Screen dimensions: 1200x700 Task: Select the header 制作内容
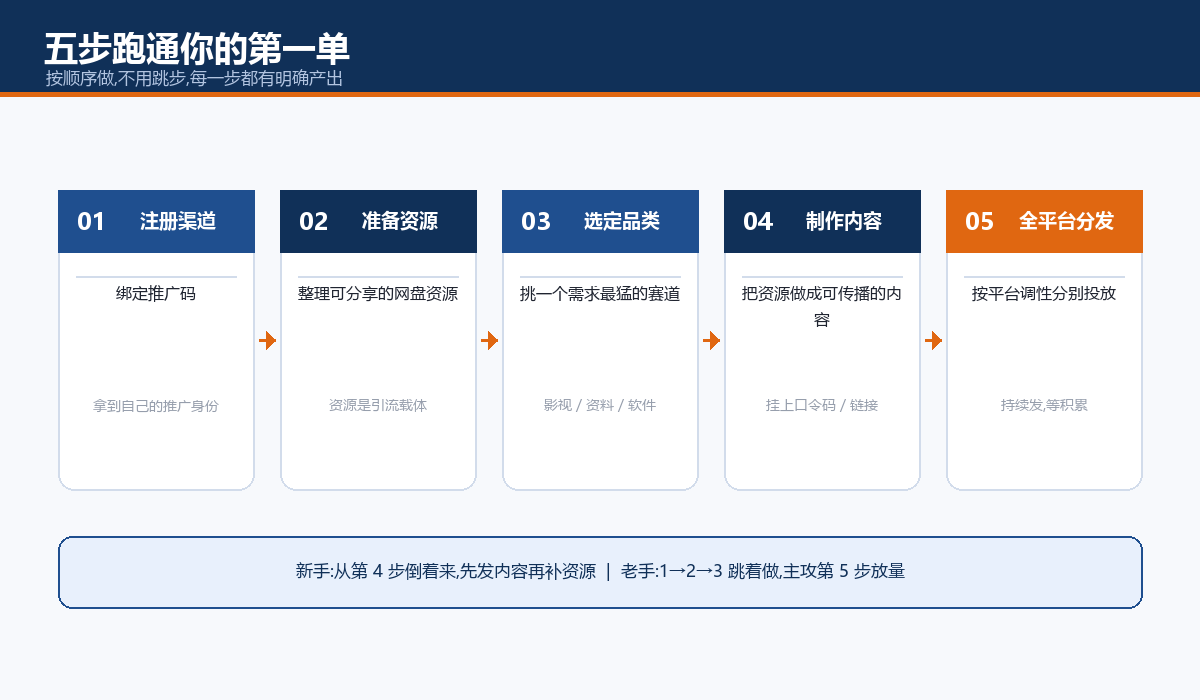(844, 222)
